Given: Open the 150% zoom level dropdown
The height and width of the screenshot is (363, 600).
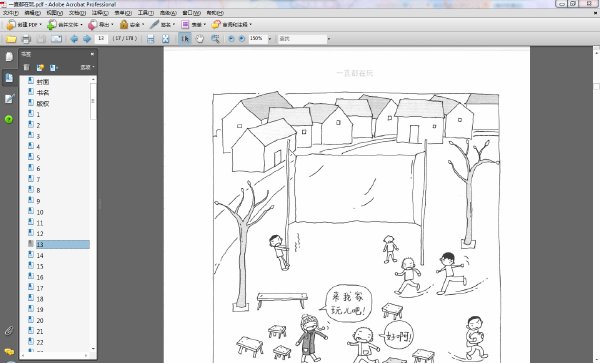Looking at the screenshot, I should (x=269, y=39).
